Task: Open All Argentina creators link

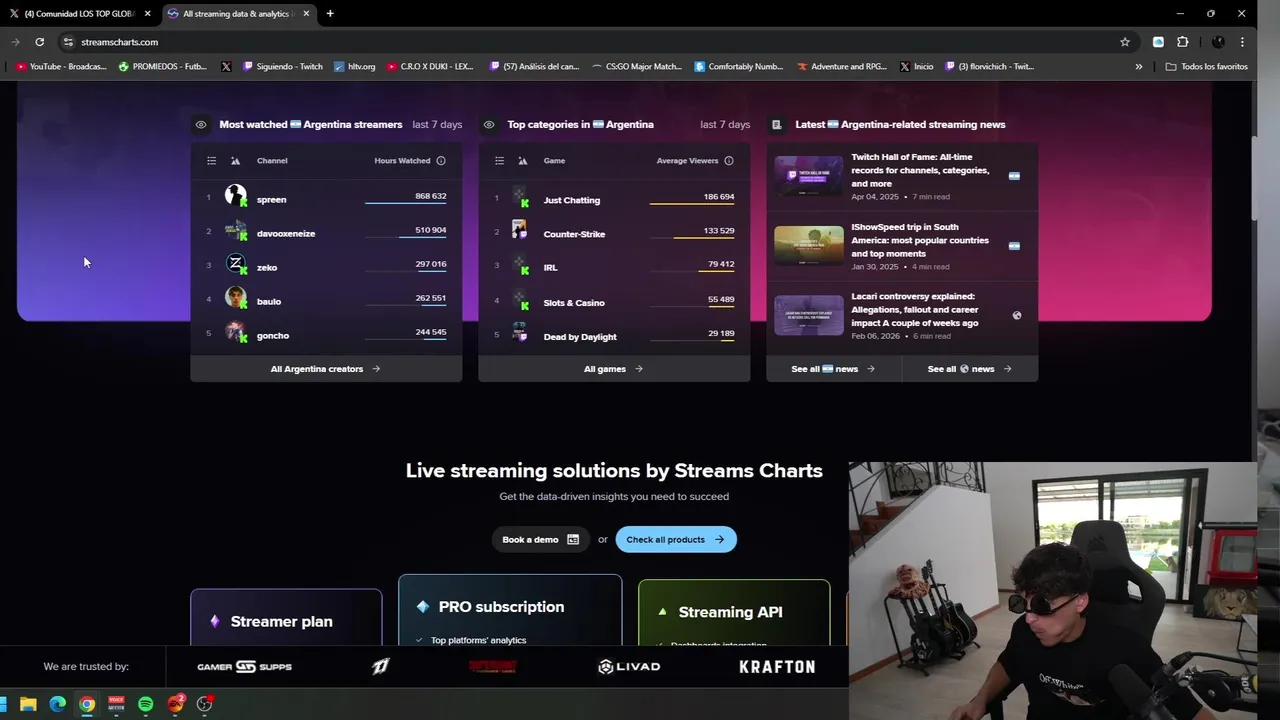Action: [326, 369]
